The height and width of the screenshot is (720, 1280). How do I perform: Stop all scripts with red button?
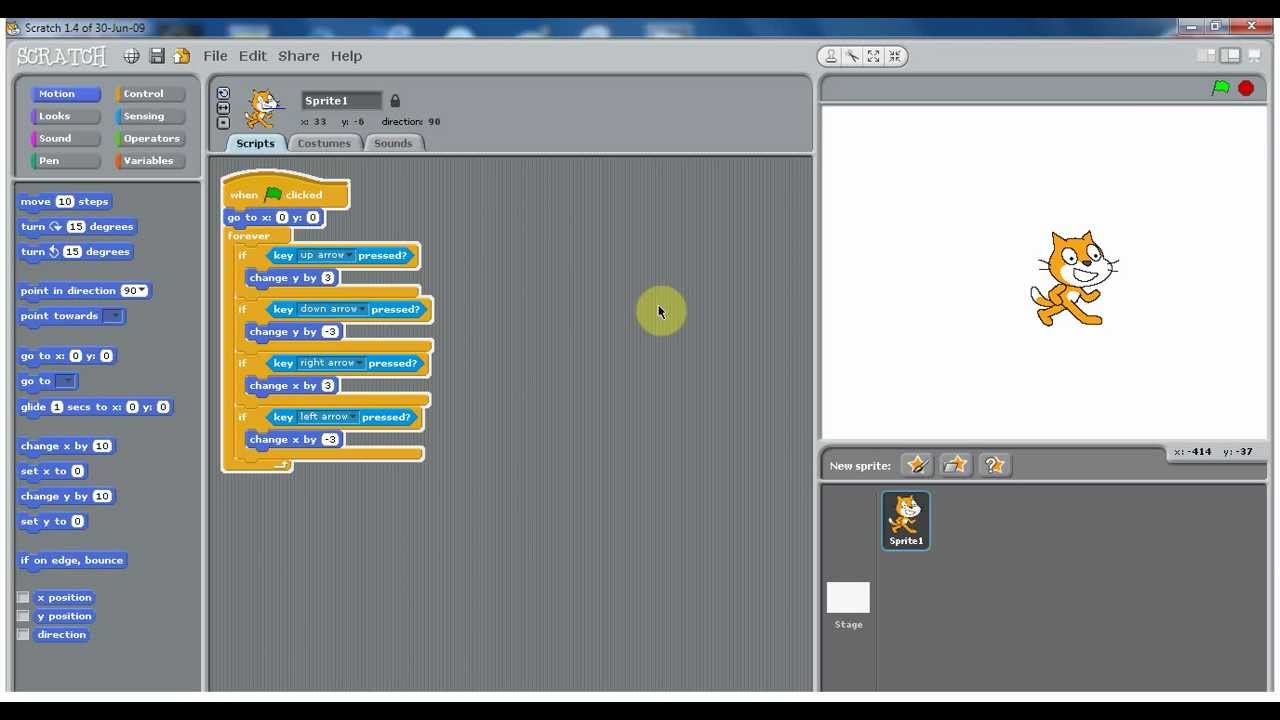(1246, 88)
